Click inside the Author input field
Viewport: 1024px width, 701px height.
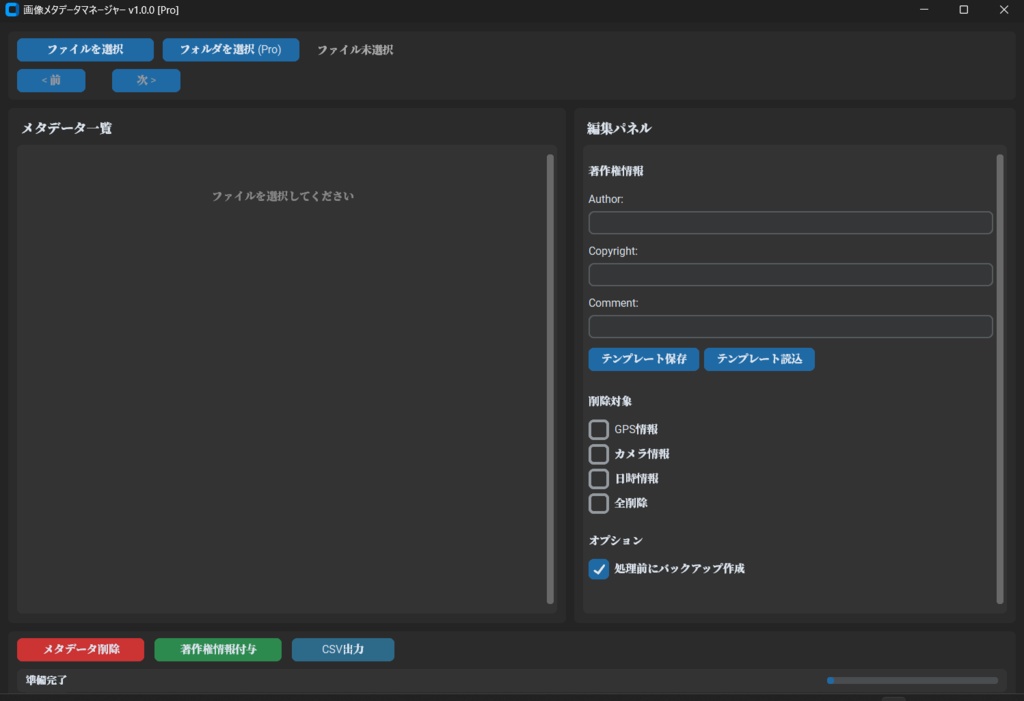790,222
